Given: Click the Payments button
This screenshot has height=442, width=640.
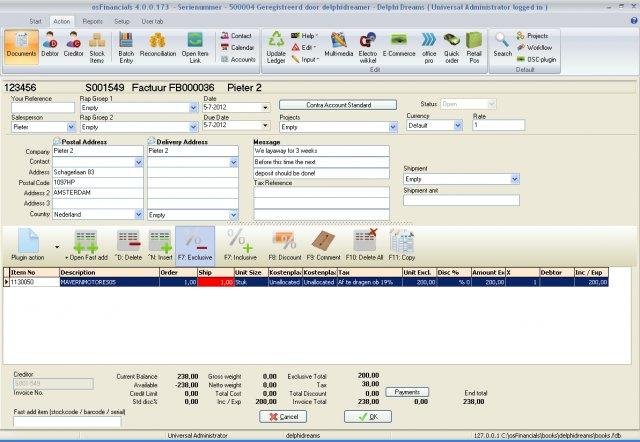Looking at the screenshot, I should pyautogui.click(x=407, y=392).
